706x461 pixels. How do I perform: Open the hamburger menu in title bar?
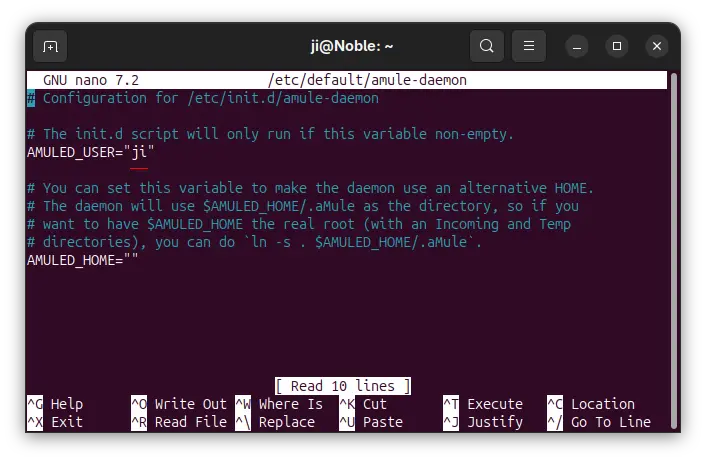(529, 46)
